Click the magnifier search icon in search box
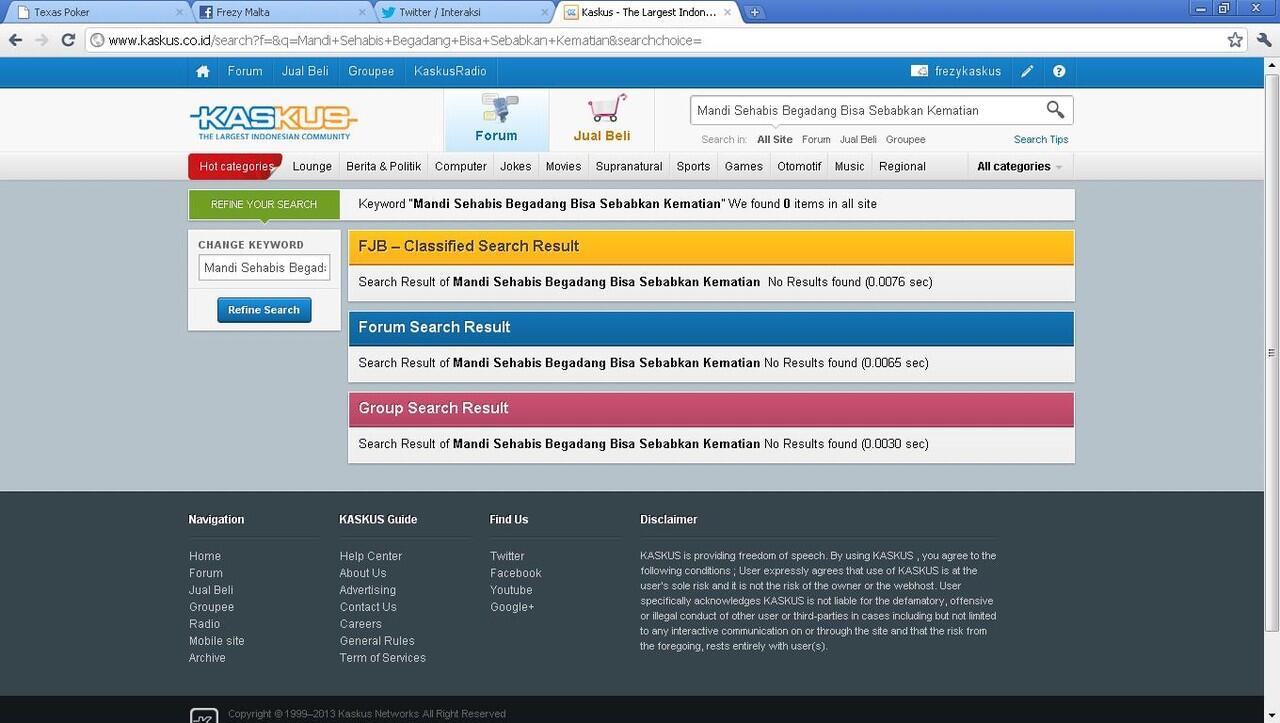Image resolution: width=1280 pixels, height=723 pixels. coord(1055,110)
